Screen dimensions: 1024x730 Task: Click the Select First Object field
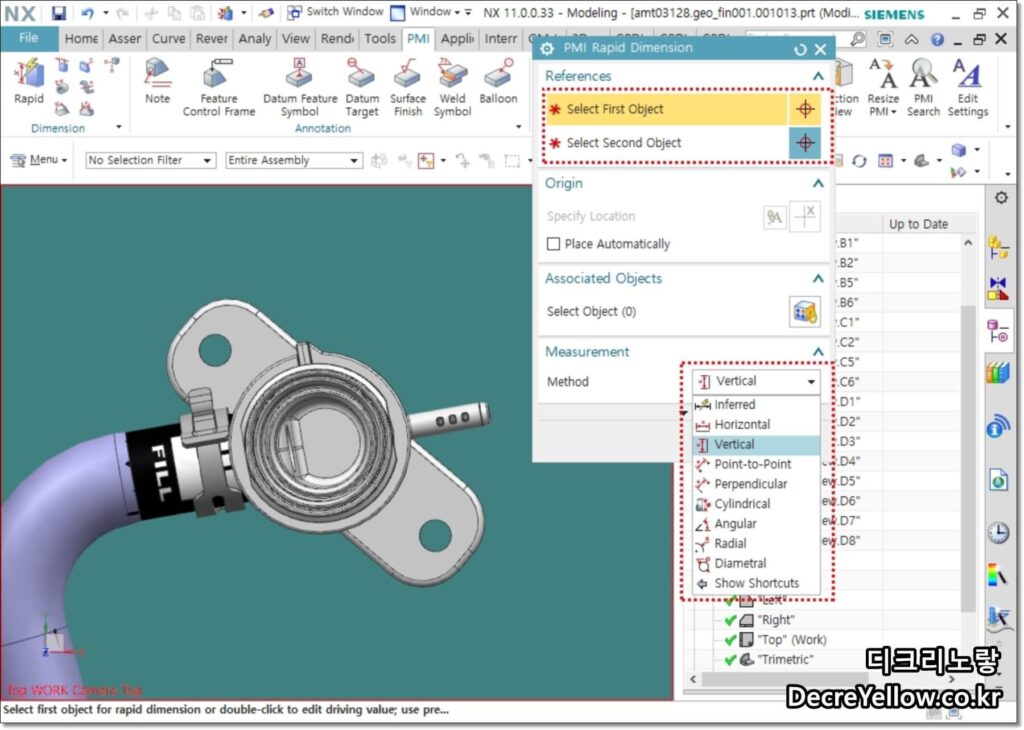[x=665, y=109]
